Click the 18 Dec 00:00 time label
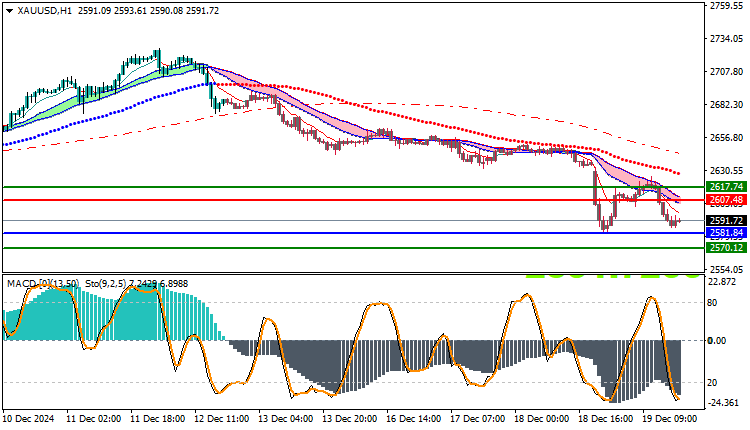The image size is (750, 430). (x=542, y=419)
